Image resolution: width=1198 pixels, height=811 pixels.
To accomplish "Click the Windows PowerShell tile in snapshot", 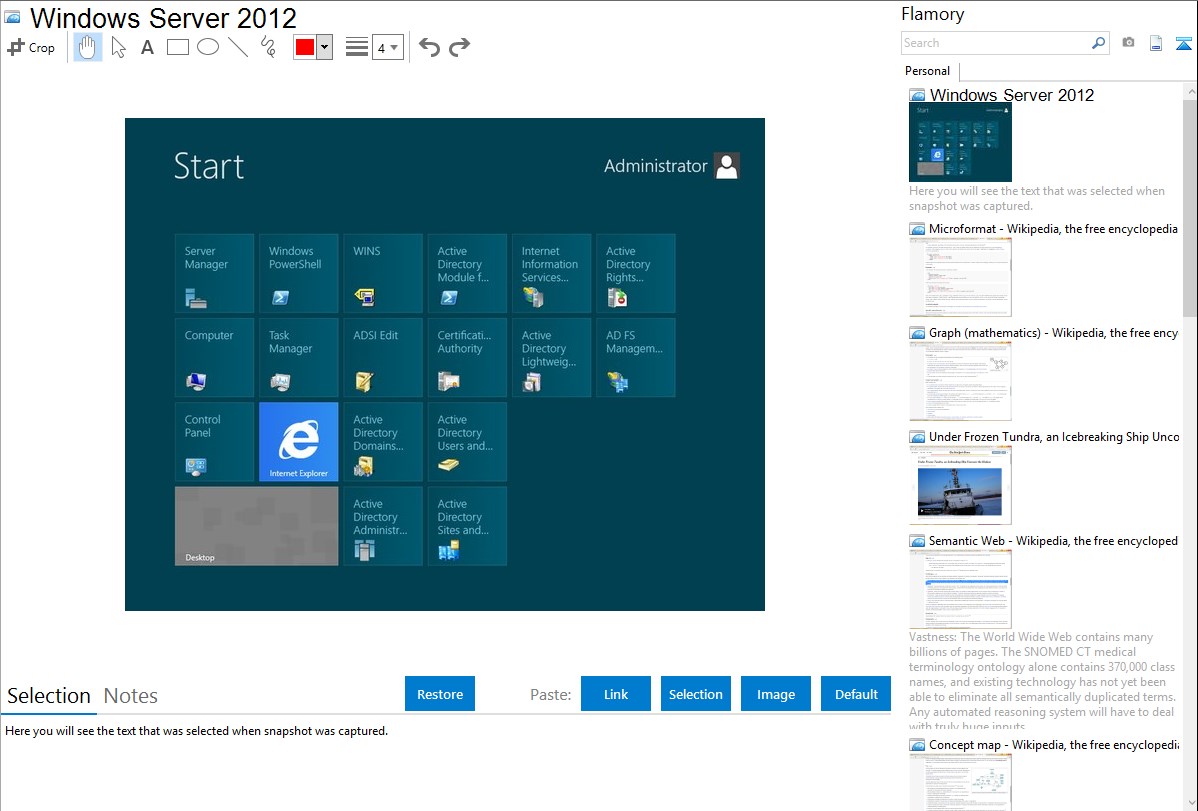I will 299,274.
